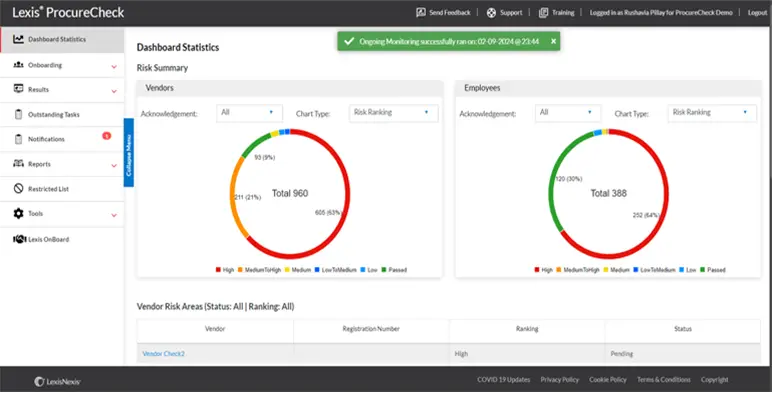Click the Reports icon in sidebar
This screenshot has width=772, height=393.
tap(18, 164)
